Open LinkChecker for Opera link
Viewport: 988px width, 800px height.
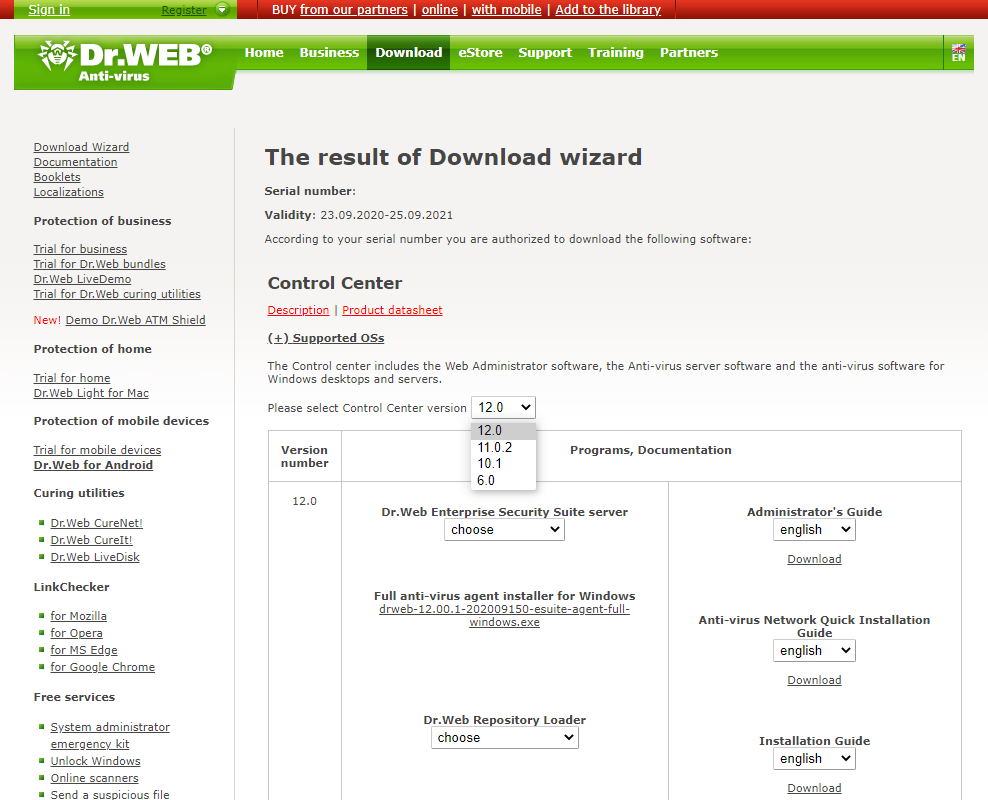(x=76, y=633)
